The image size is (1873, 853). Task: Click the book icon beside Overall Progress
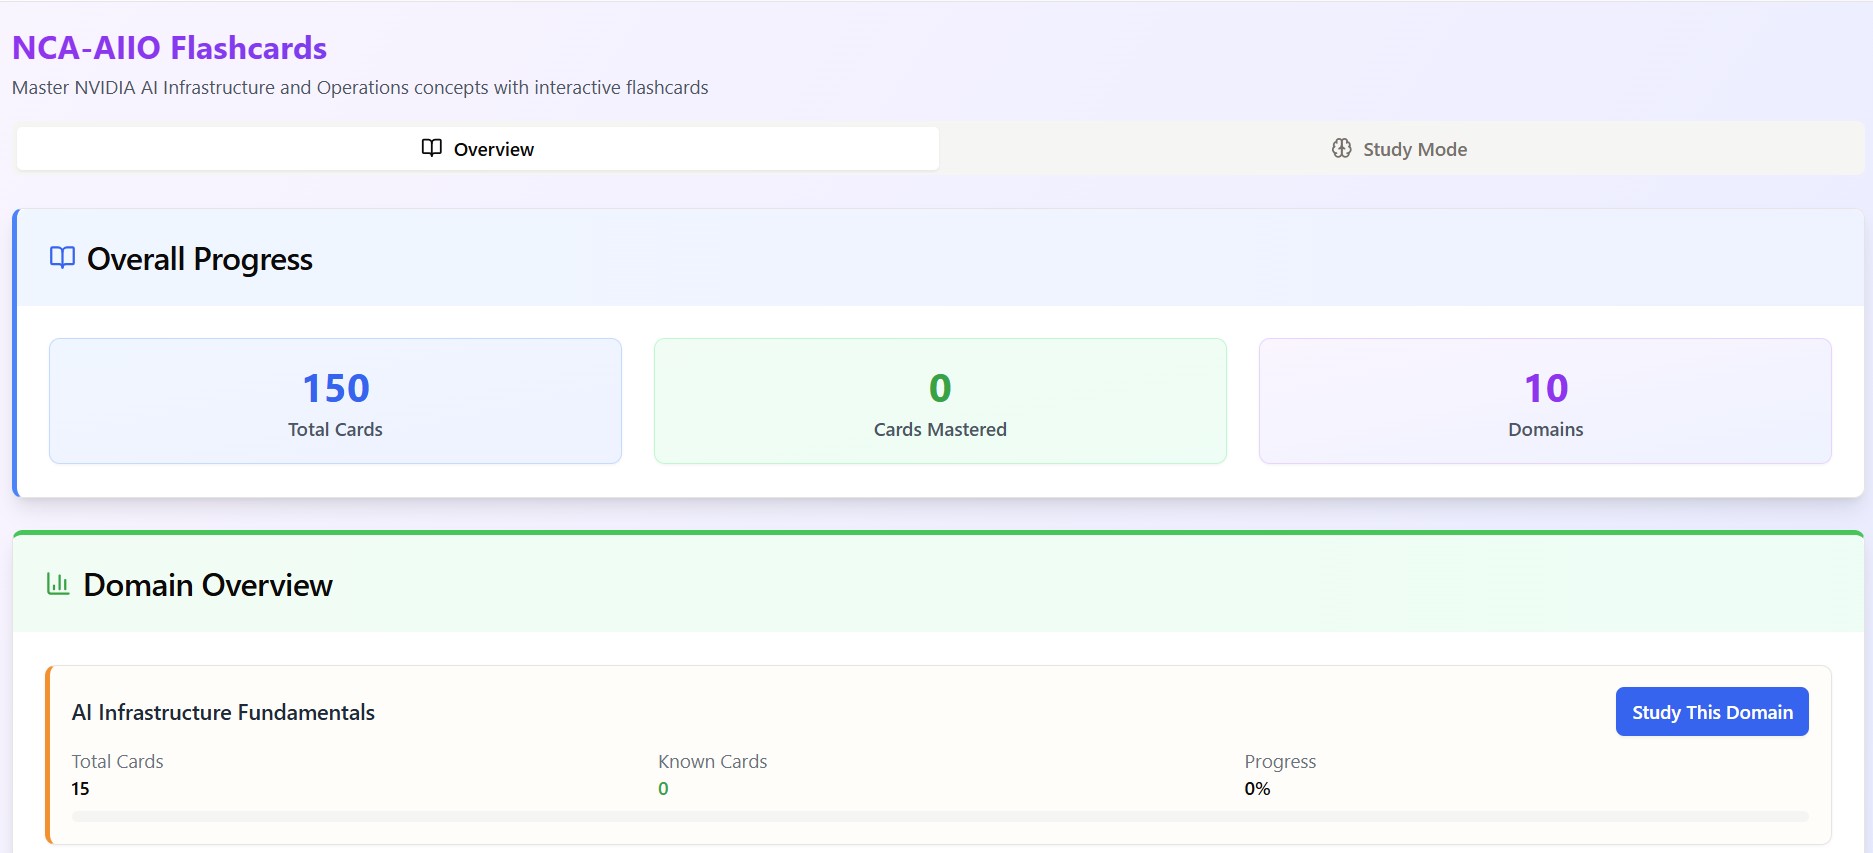pos(62,258)
